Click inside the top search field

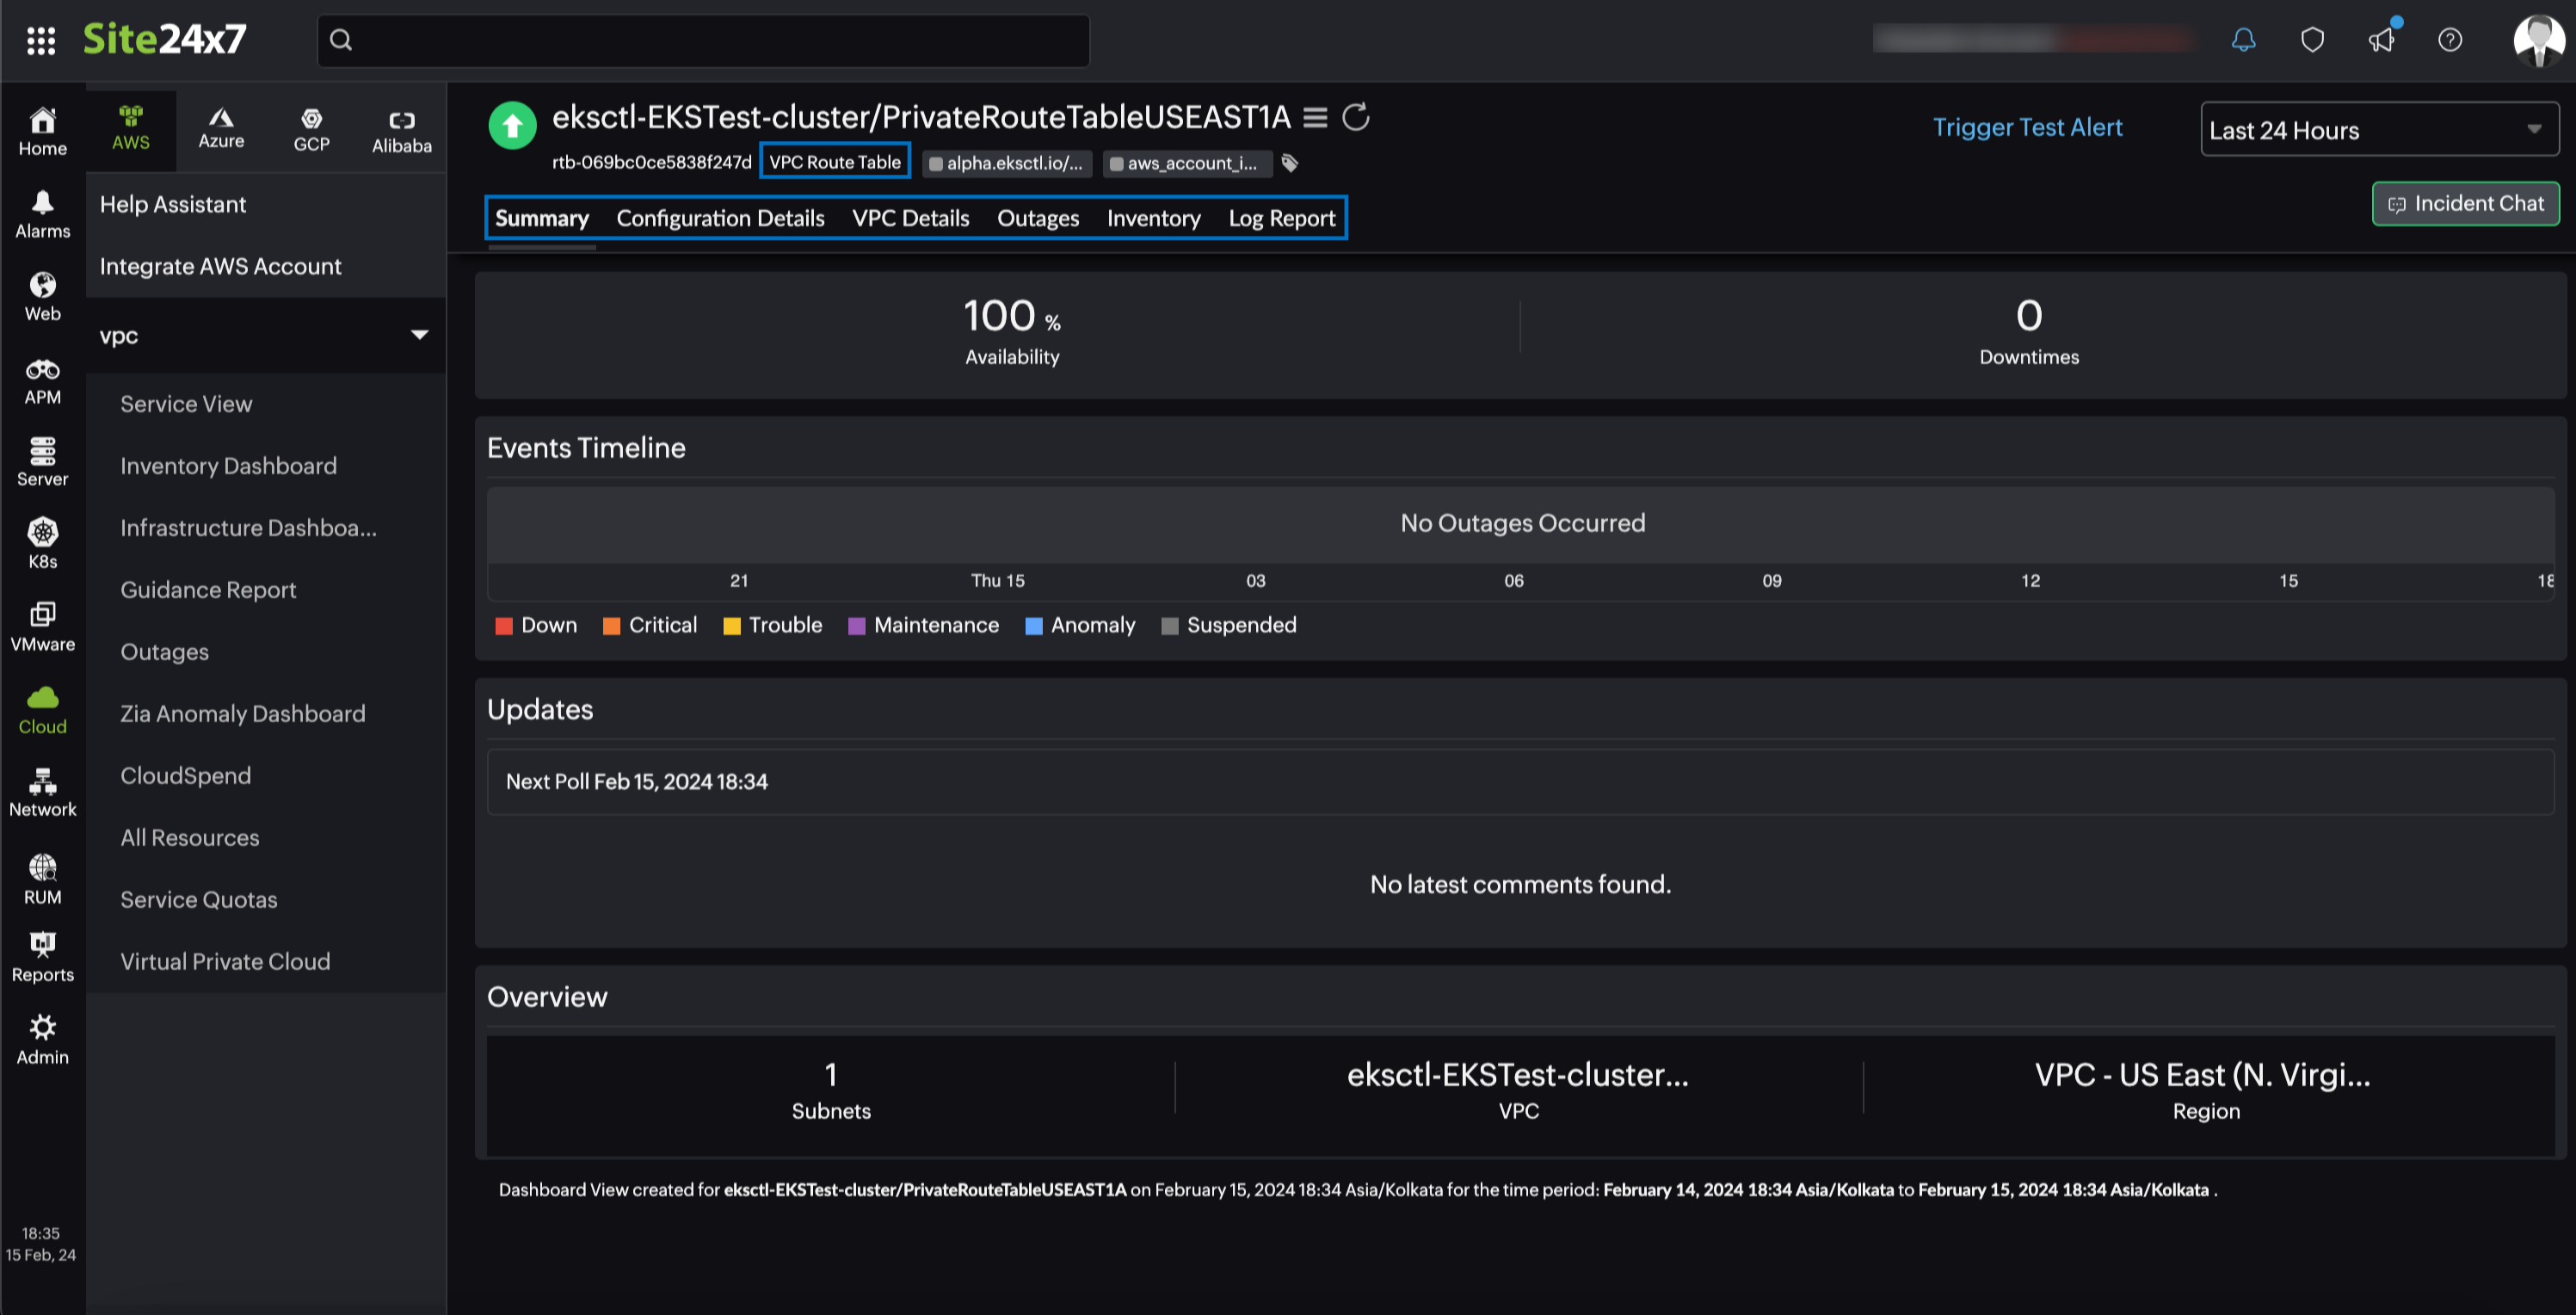[700, 40]
